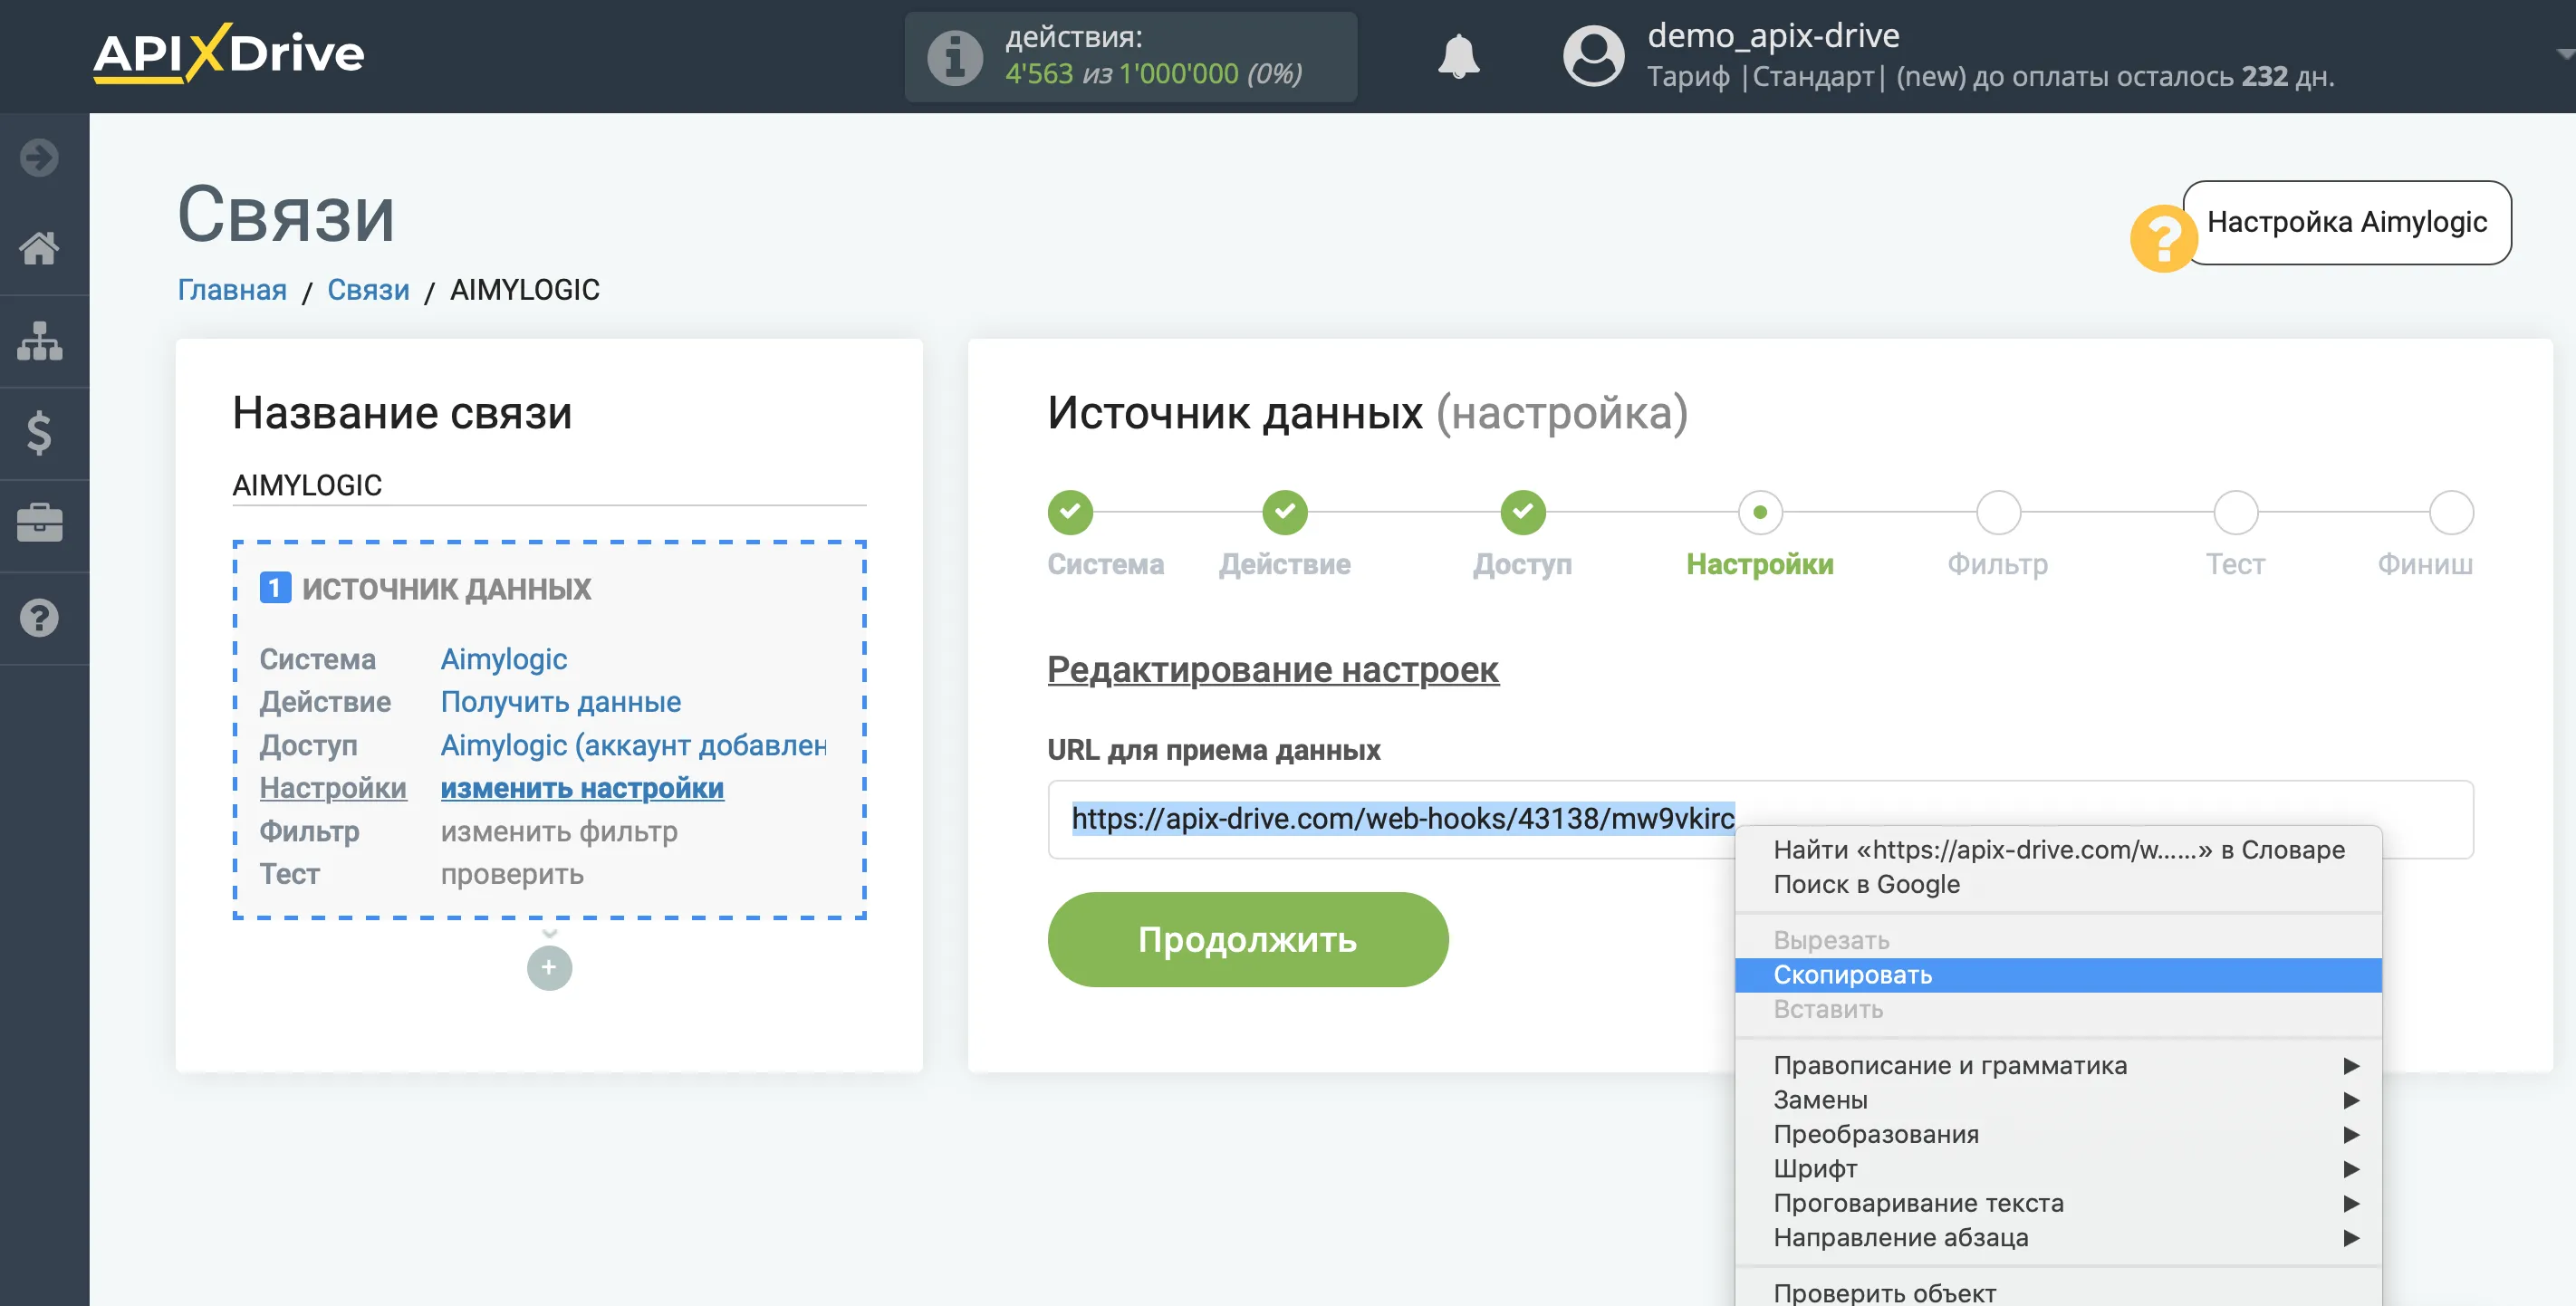The image size is (2576, 1306).
Task: Click the actions counter 4'563 из 1'000'000
Action: pyautogui.click(x=1153, y=74)
